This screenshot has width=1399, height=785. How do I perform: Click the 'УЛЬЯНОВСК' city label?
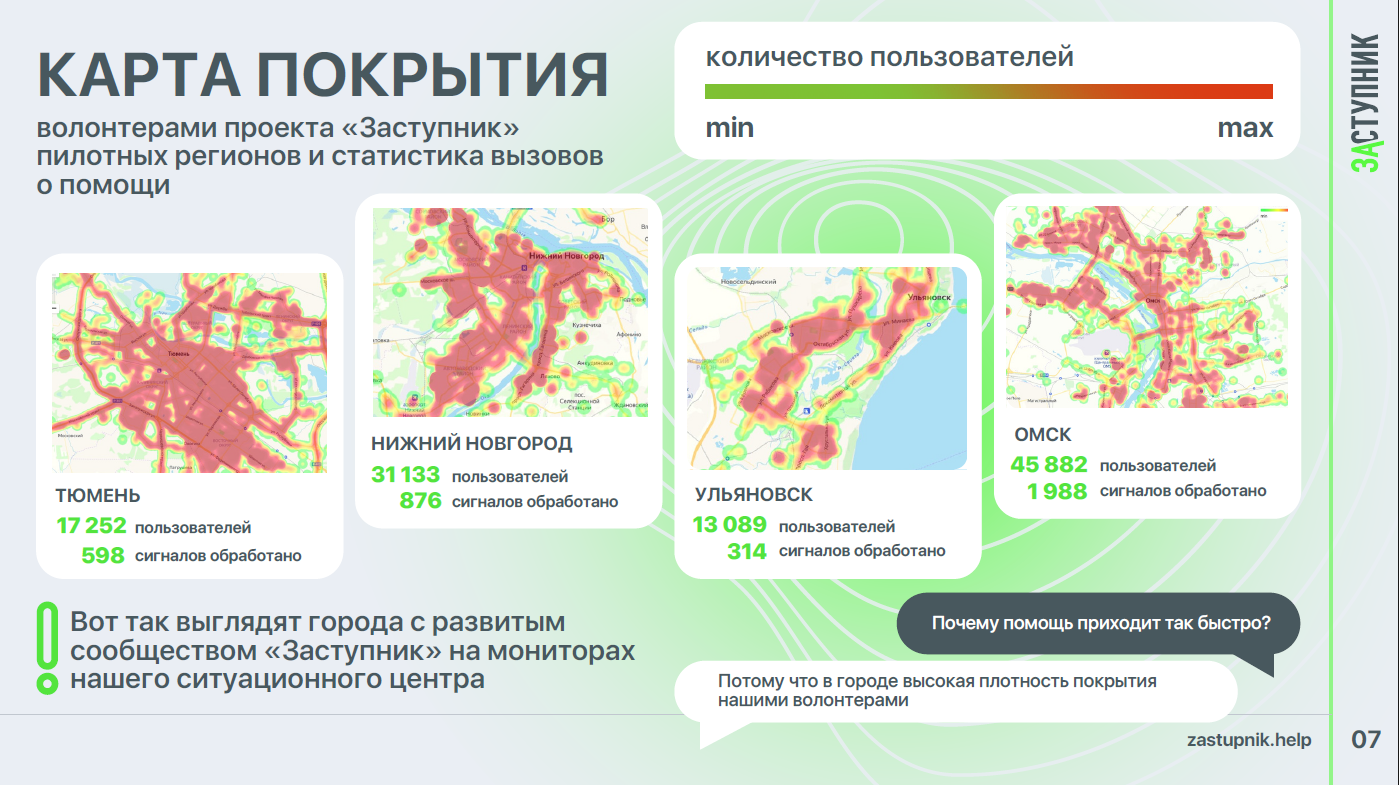(754, 495)
